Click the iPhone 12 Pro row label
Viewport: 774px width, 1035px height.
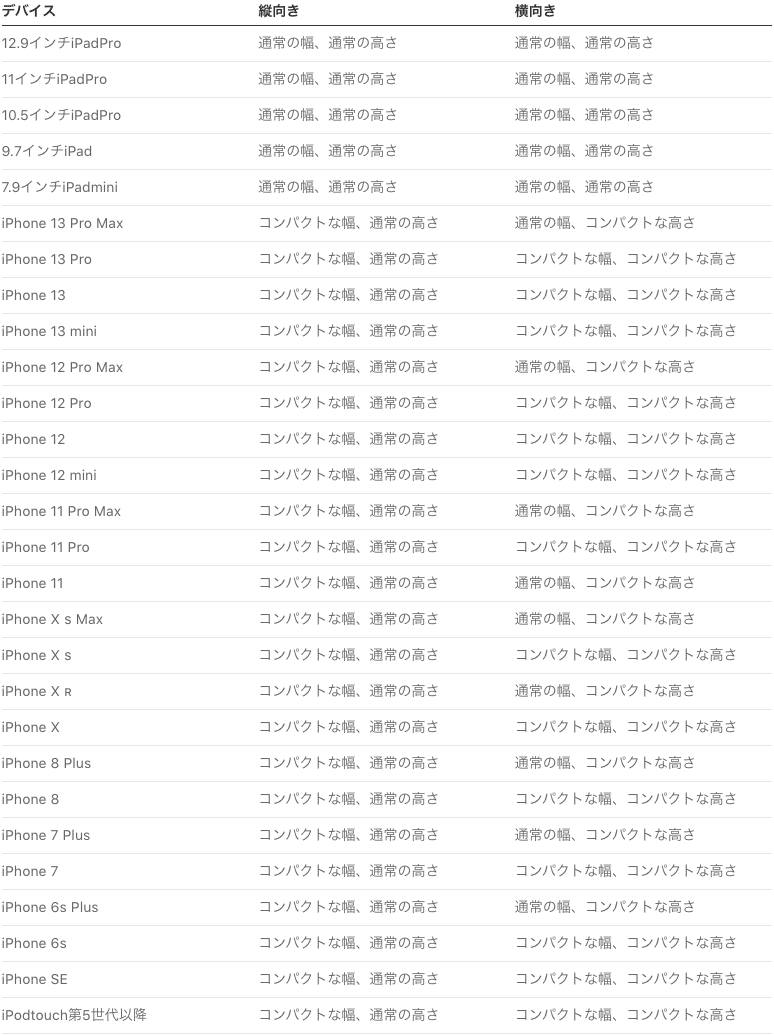[46, 403]
